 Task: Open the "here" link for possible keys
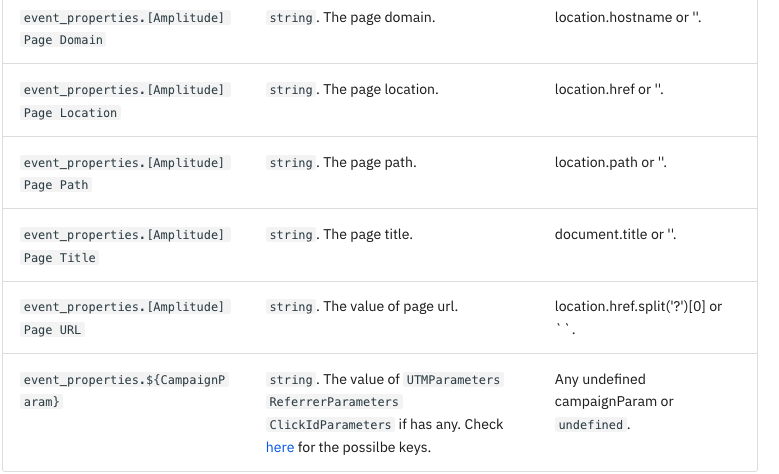280,447
